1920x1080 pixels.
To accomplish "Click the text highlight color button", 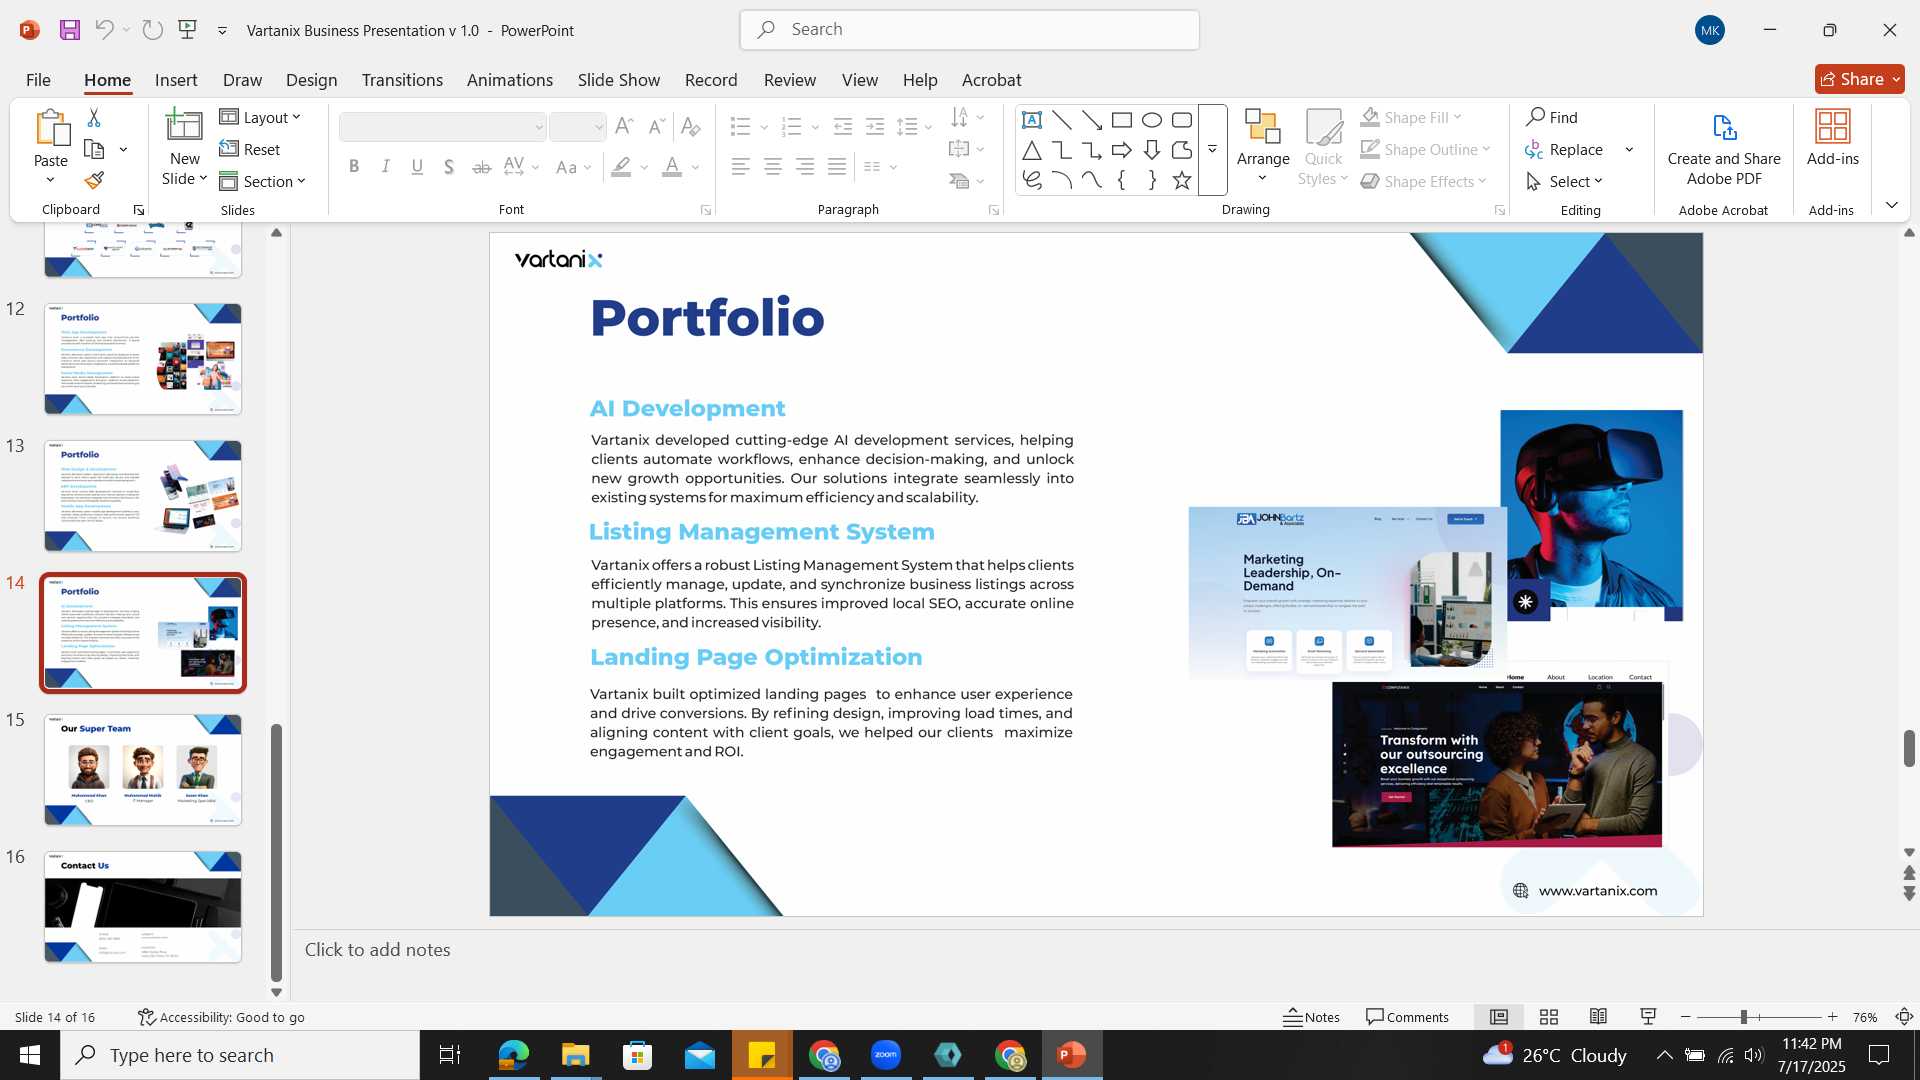I will point(621,167).
